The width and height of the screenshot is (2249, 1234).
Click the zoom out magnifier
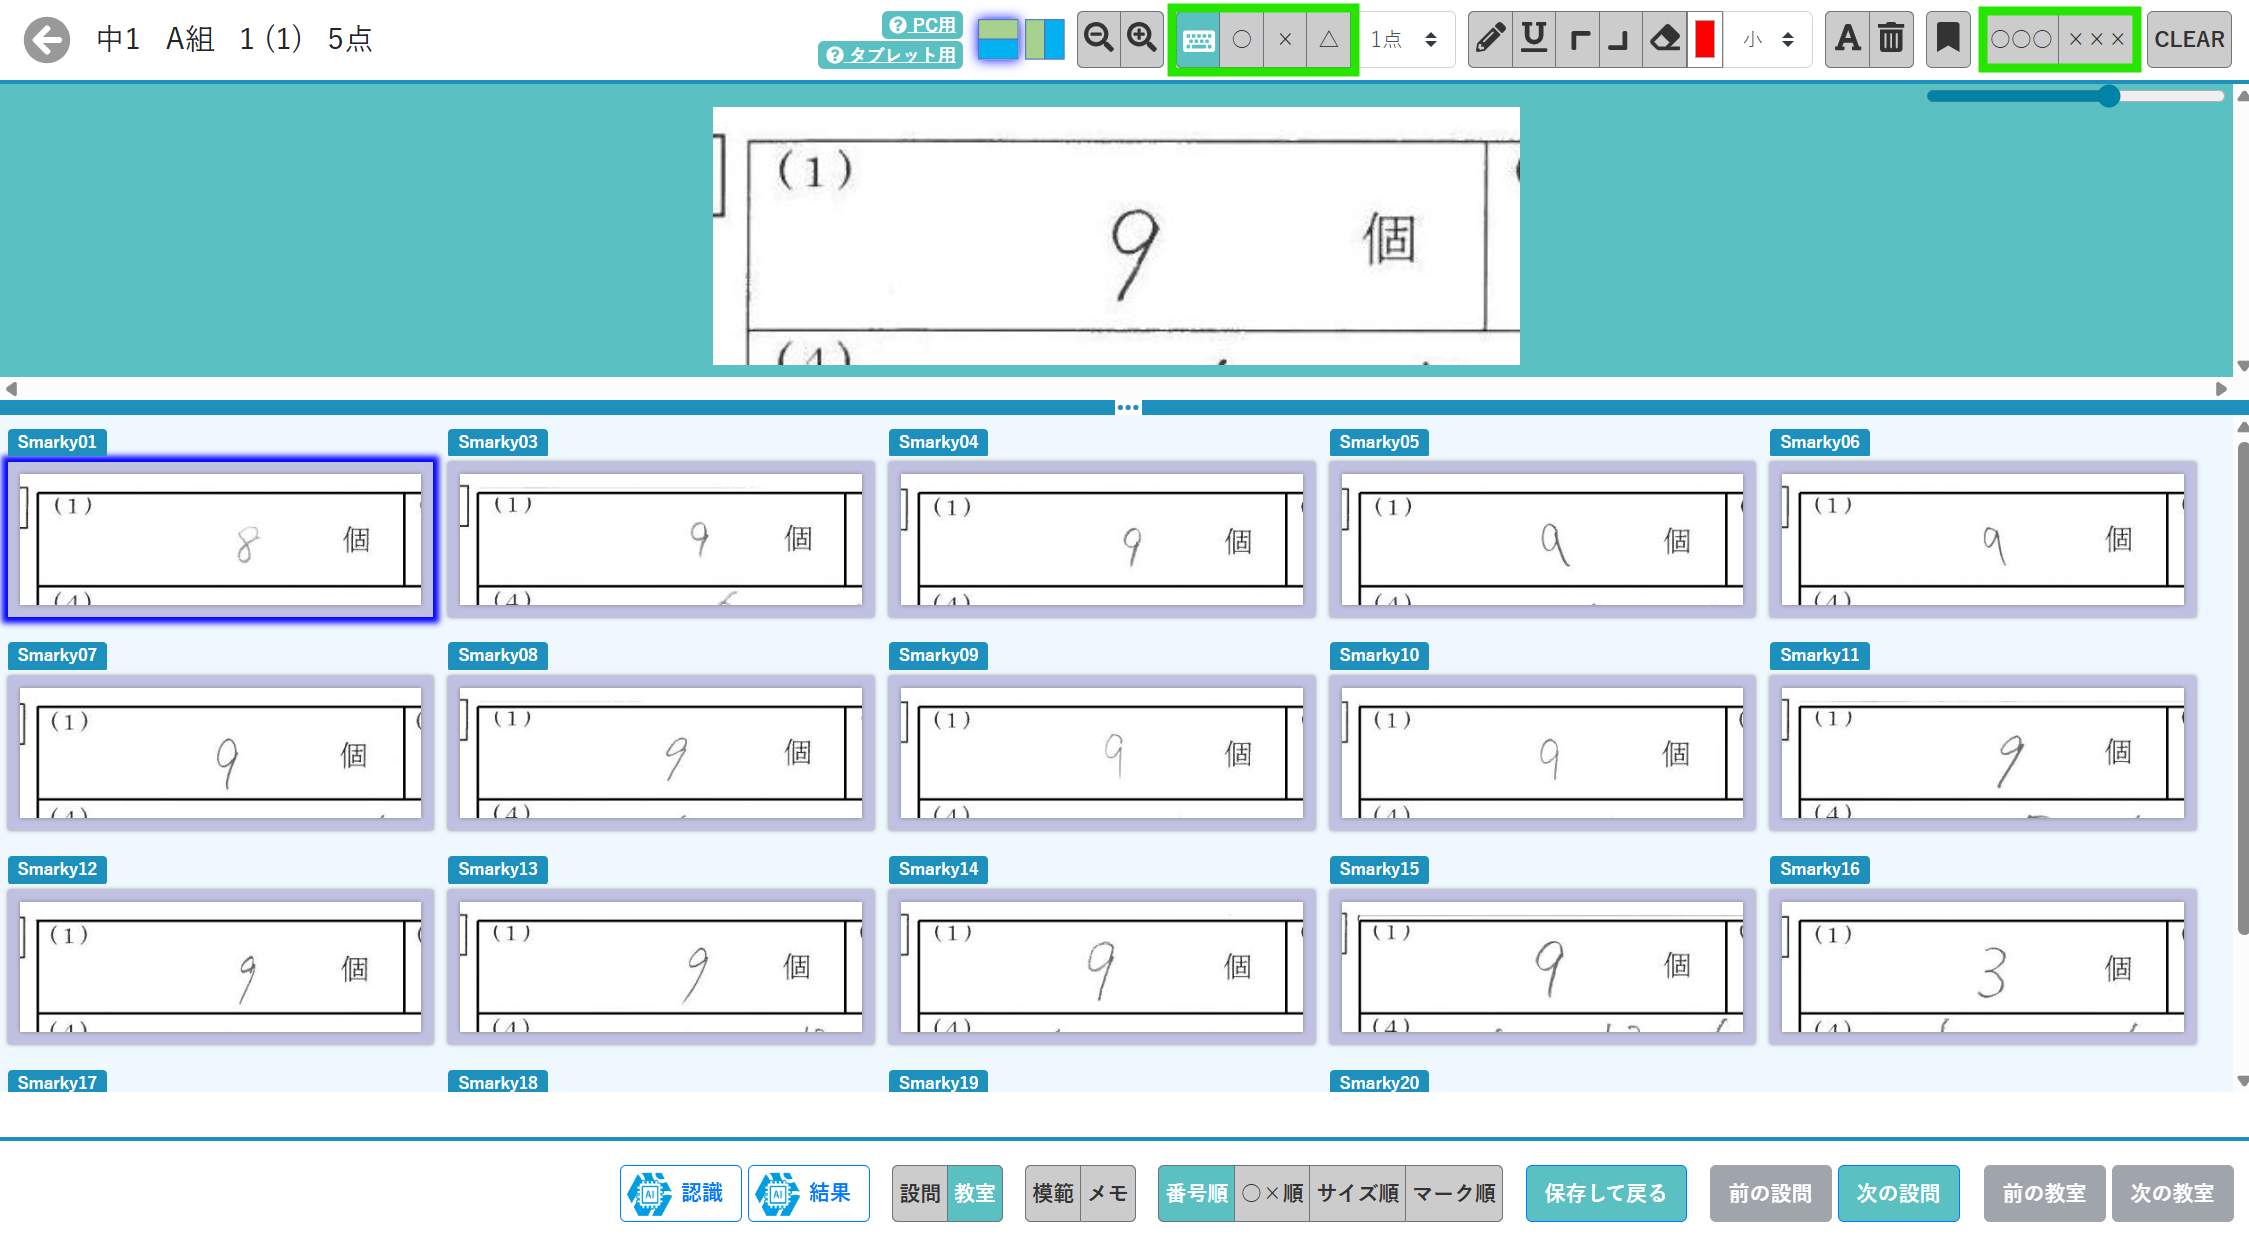(x=1098, y=39)
